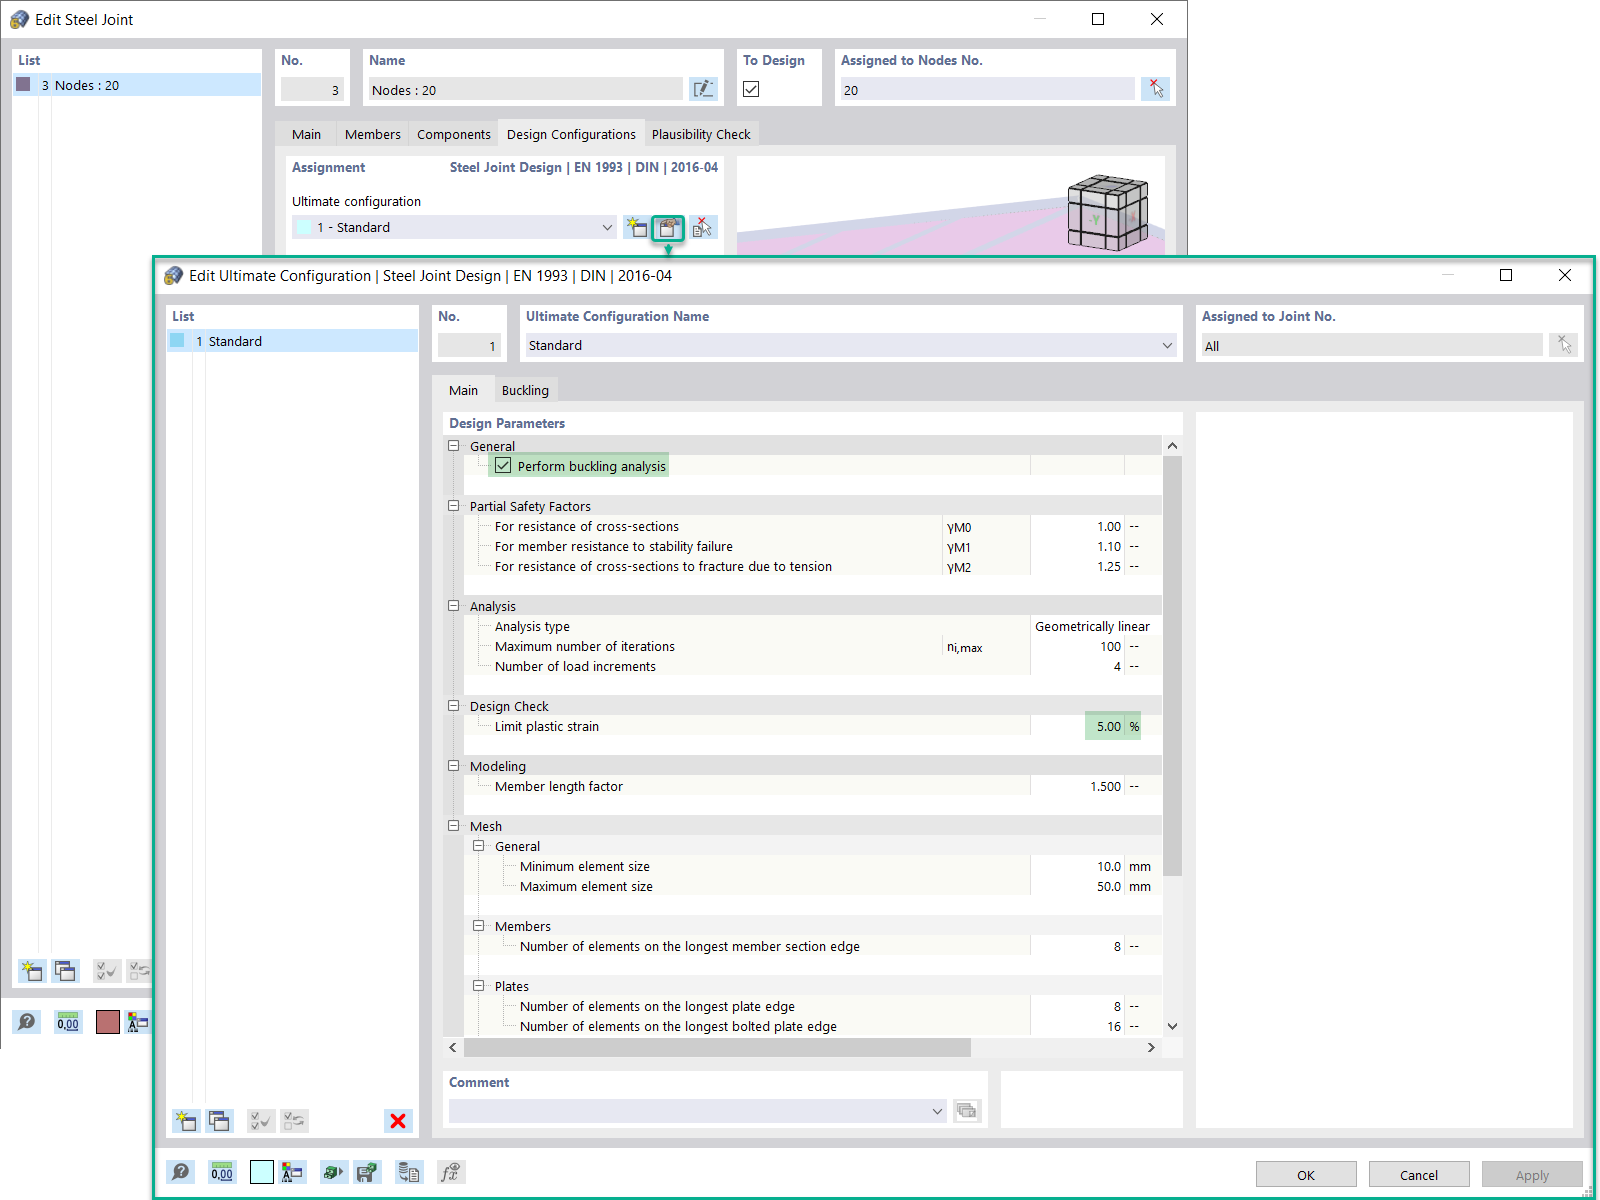The width and height of the screenshot is (1600, 1200).
Task: Open the Plausibility Check tab
Action: [701, 133]
